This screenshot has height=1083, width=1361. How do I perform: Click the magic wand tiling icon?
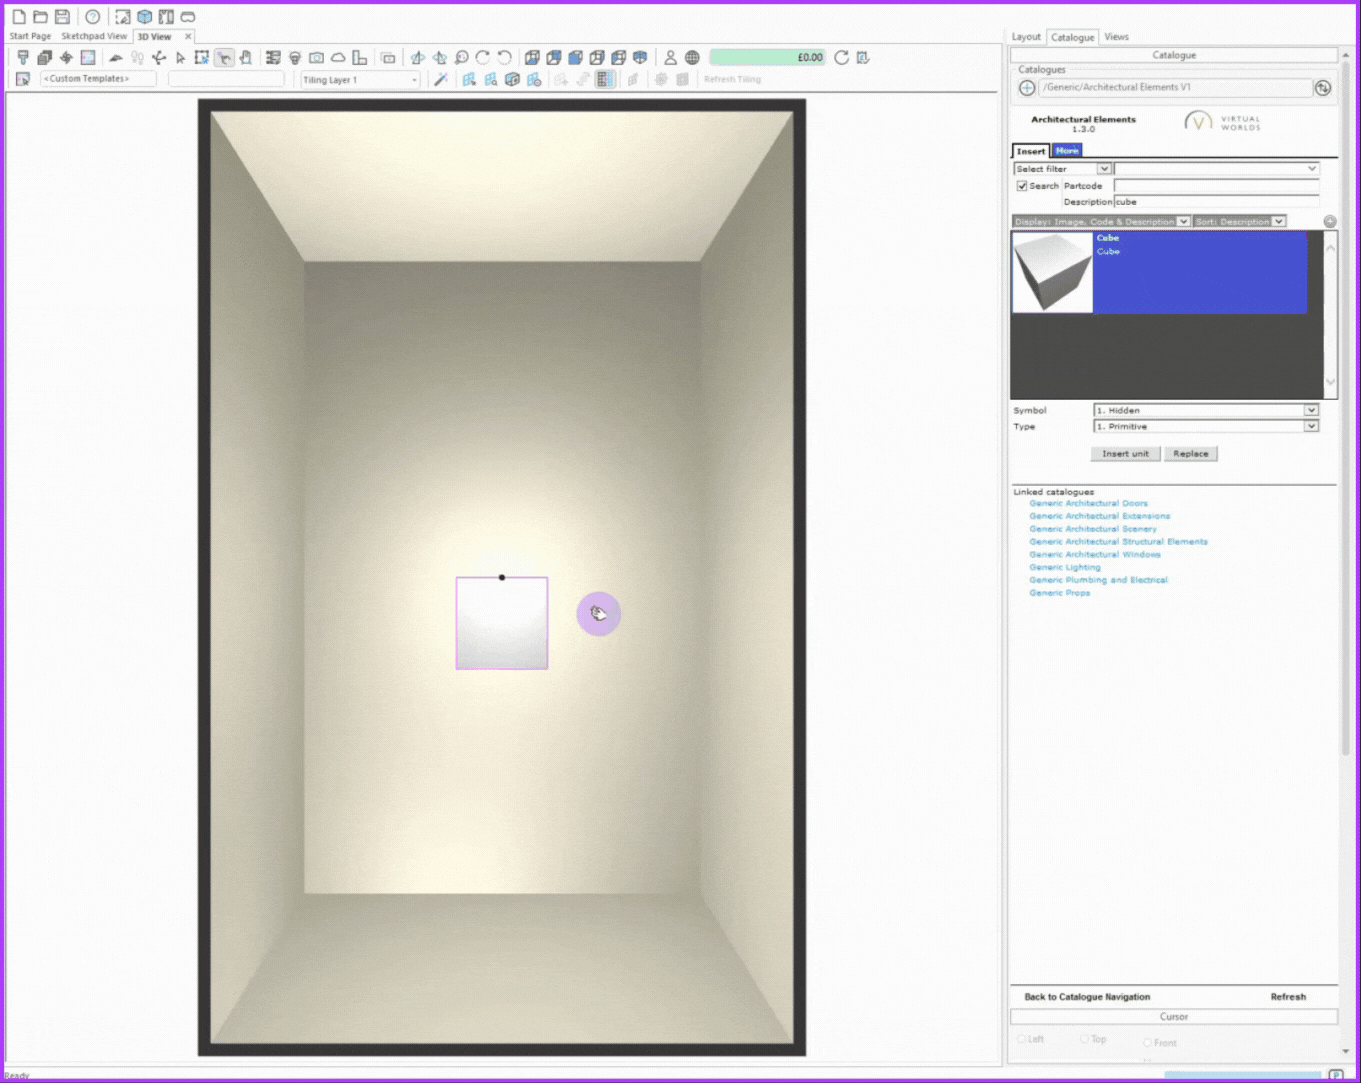pyautogui.click(x=440, y=79)
